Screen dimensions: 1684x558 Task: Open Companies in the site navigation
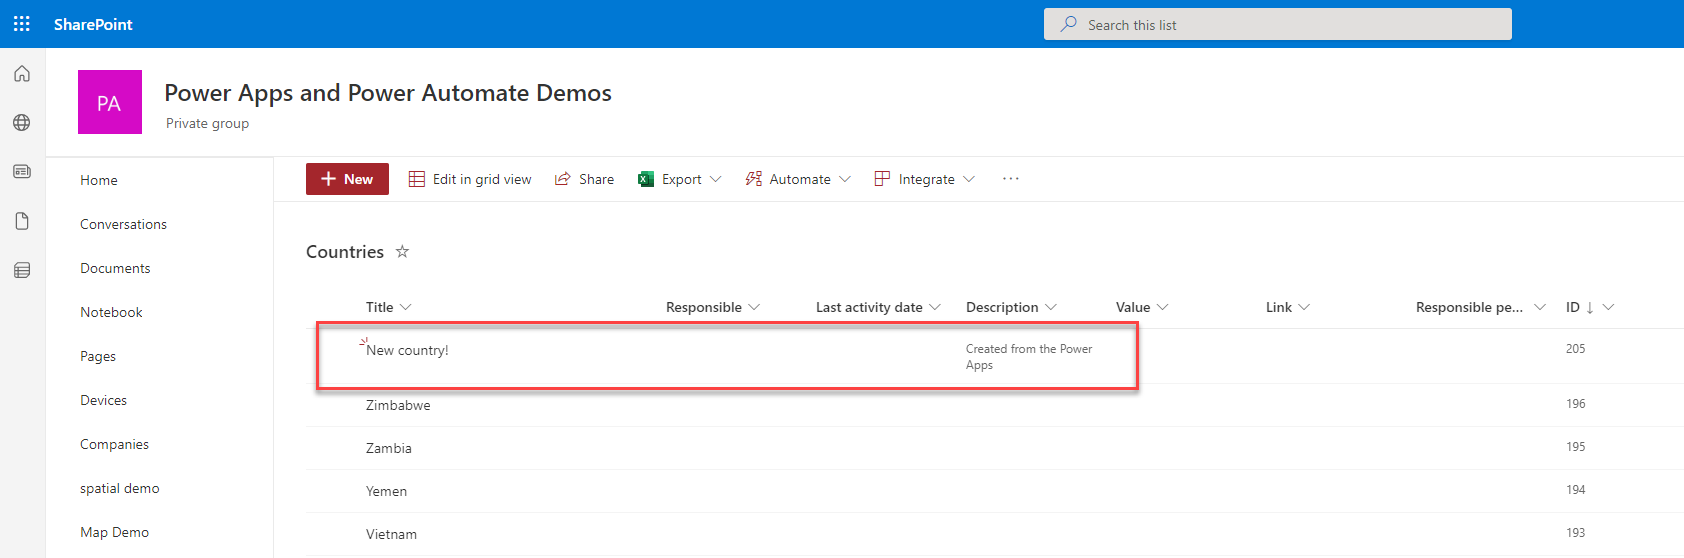tap(115, 444)
